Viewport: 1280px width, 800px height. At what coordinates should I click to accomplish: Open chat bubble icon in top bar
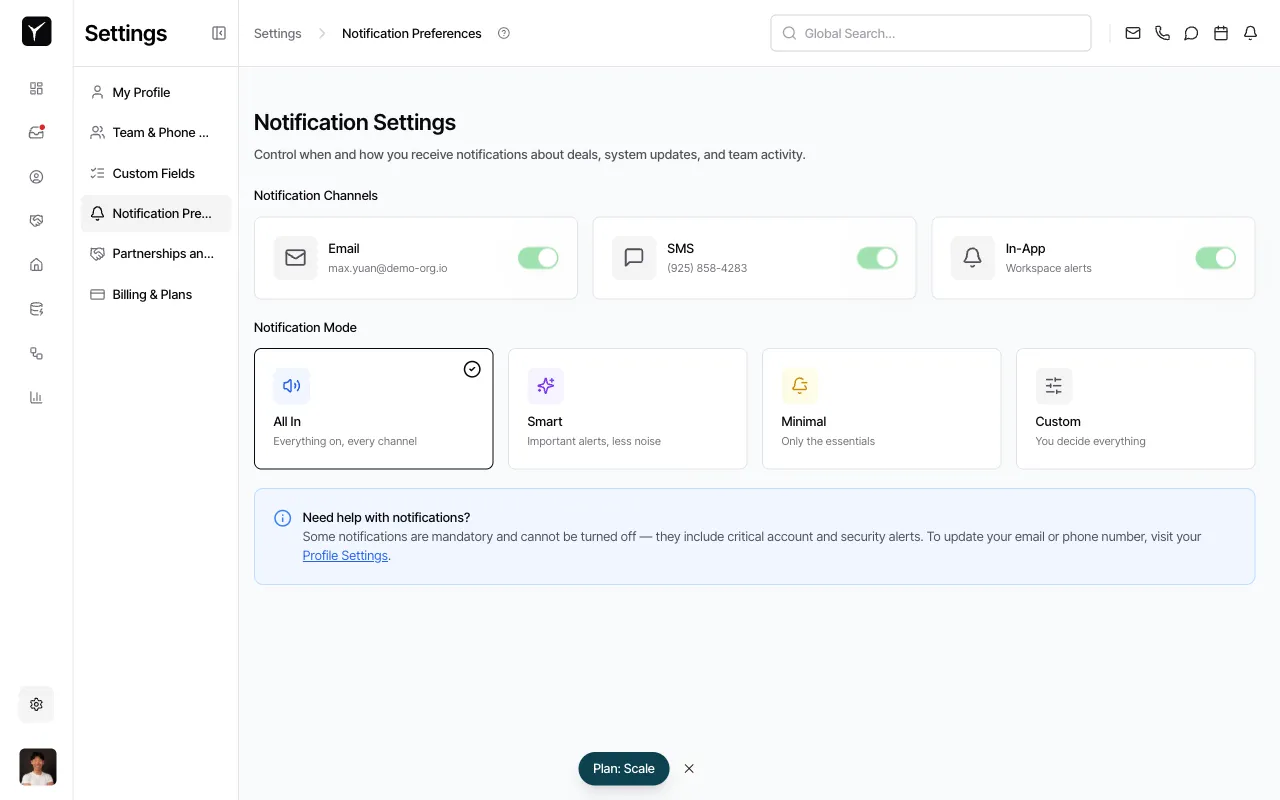click(x=1191, y=33)
